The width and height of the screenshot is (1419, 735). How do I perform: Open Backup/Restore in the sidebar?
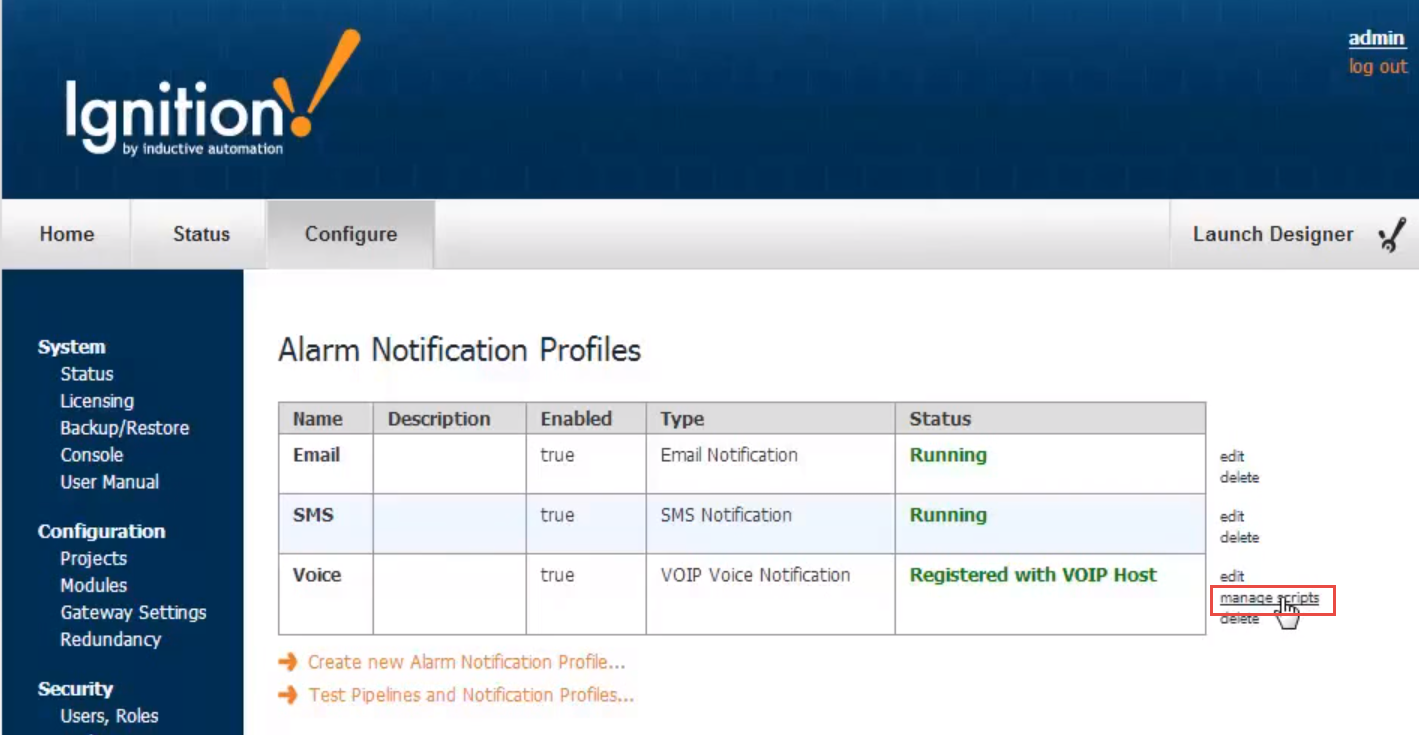[124, 428]
